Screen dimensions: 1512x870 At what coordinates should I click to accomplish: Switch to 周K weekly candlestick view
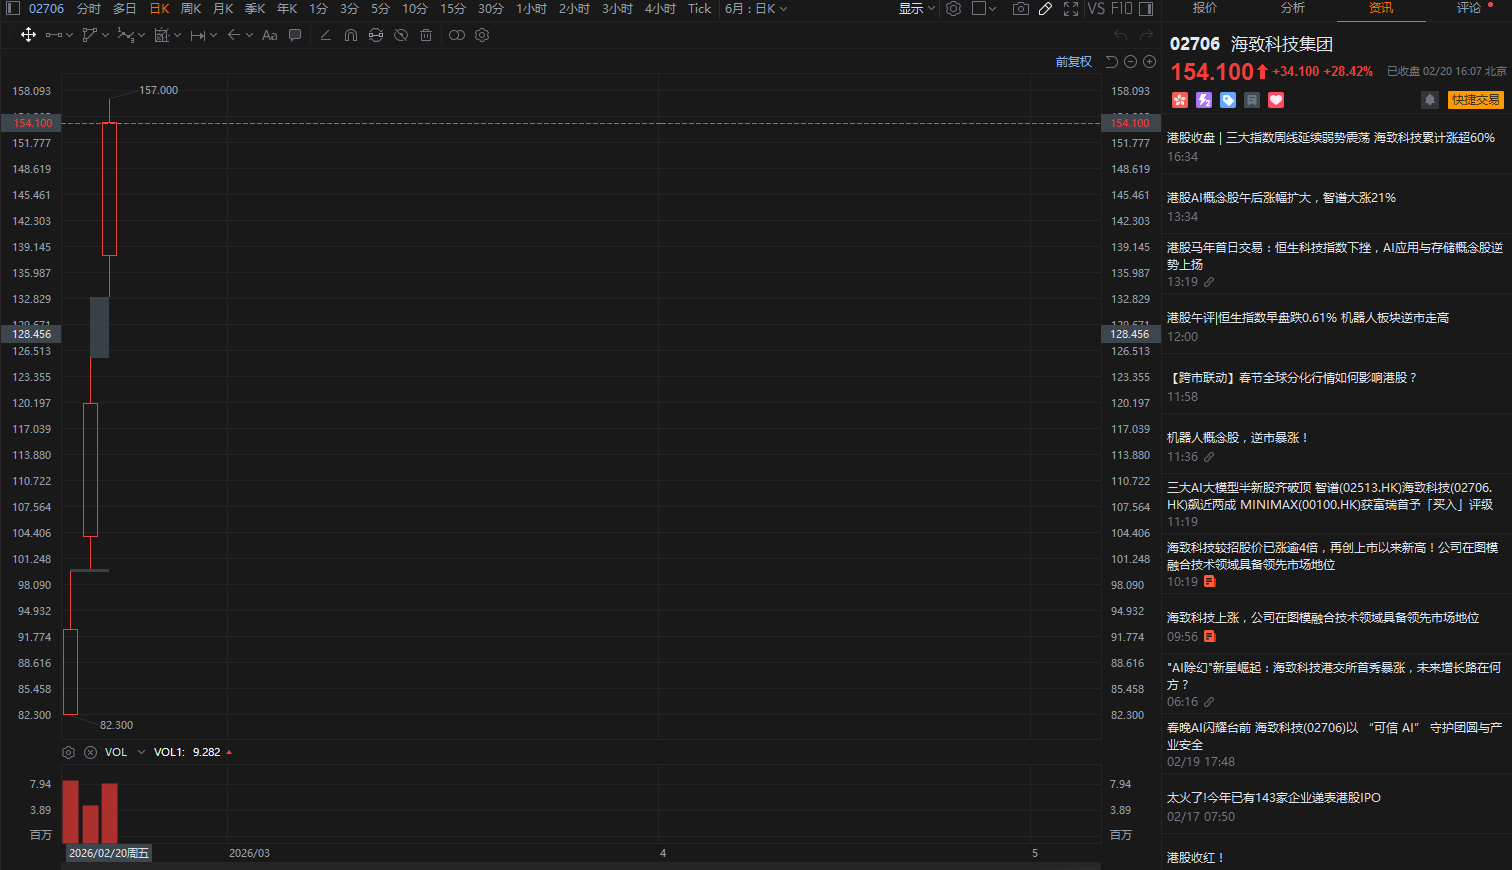[191, 8]
